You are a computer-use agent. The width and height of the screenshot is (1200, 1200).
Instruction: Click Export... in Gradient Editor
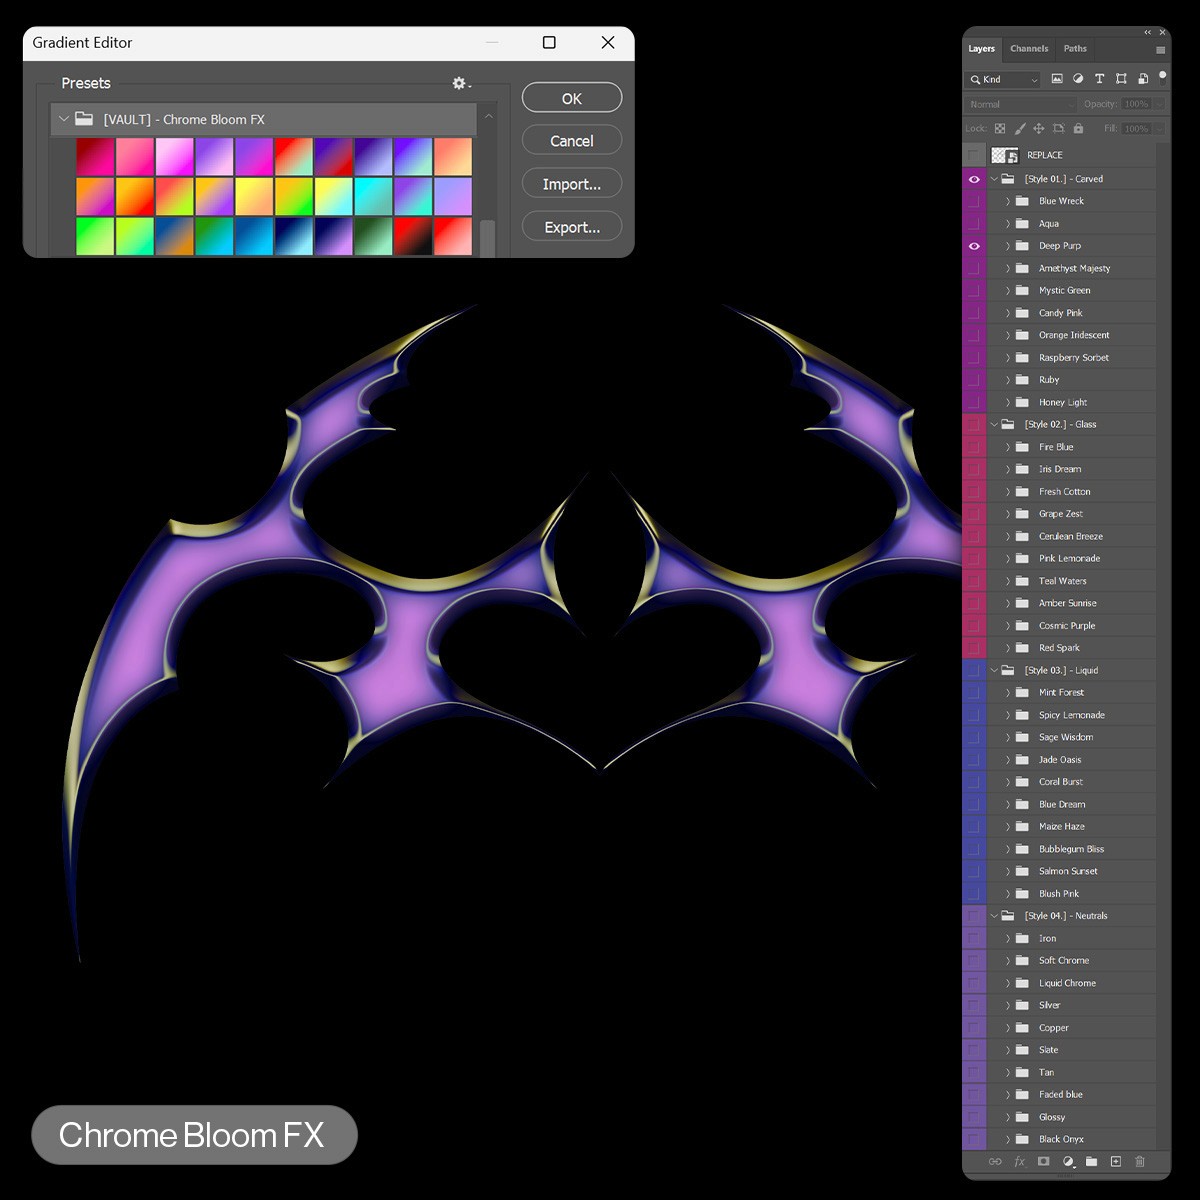coord(572,227)
